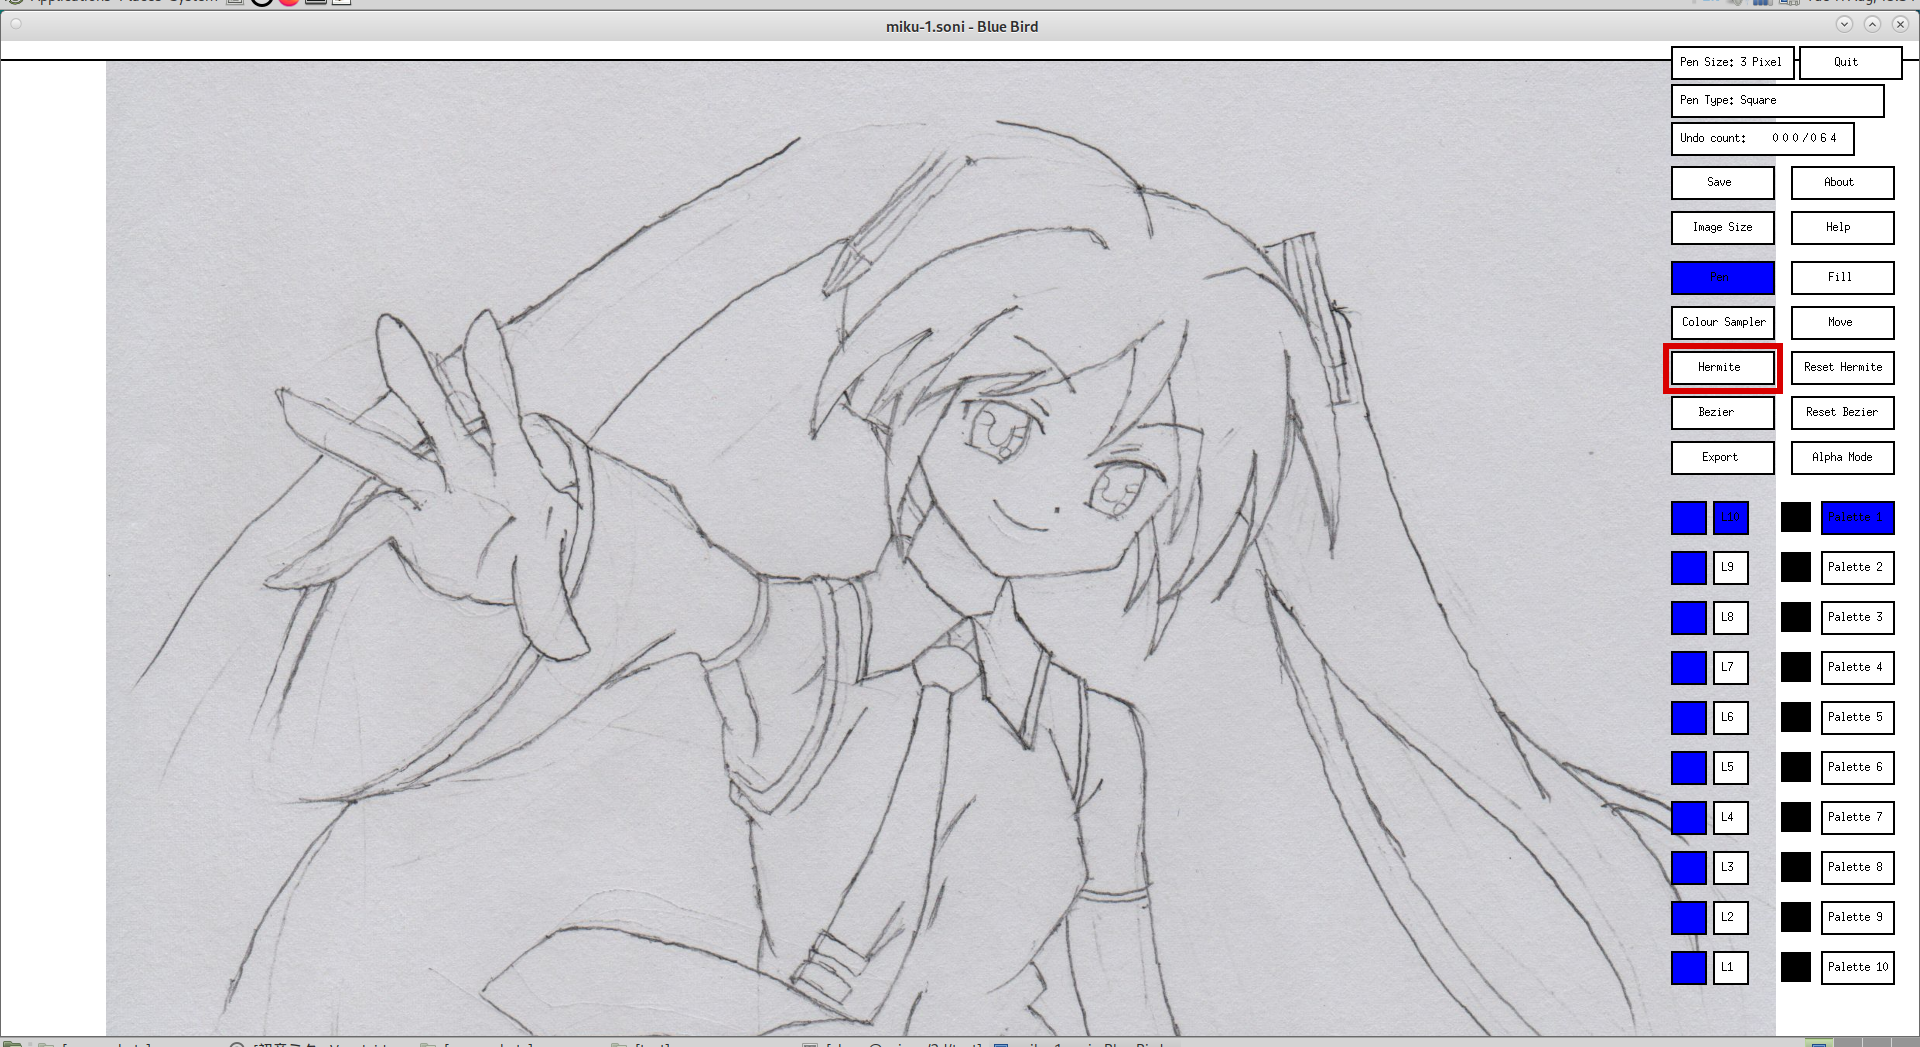Image resolution: width=1920 pixels, height=1047 pixels.
Task: Select layer L8
Action: coord(1730,617)
